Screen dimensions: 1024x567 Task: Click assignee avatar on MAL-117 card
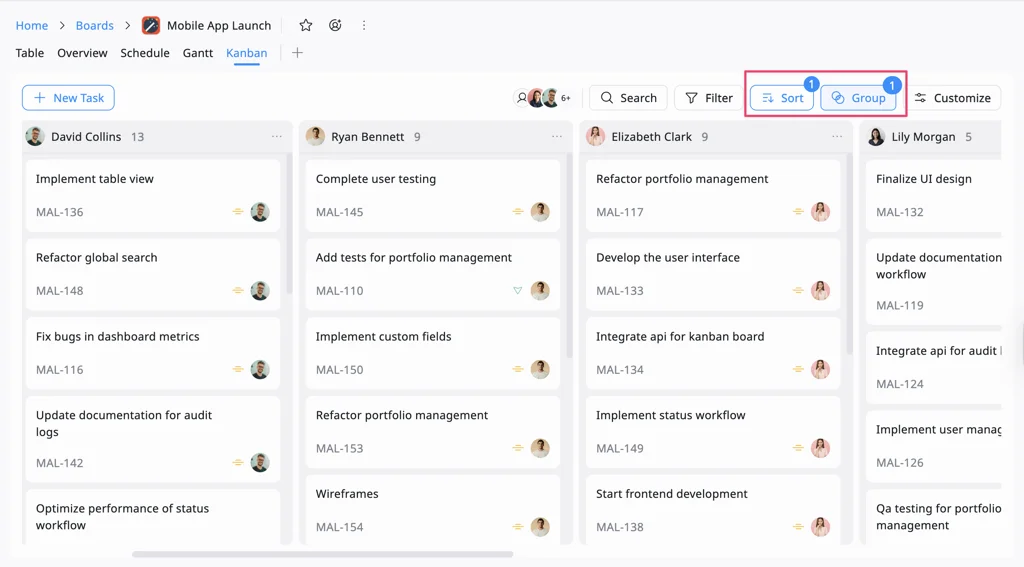[x=820, y=212]
